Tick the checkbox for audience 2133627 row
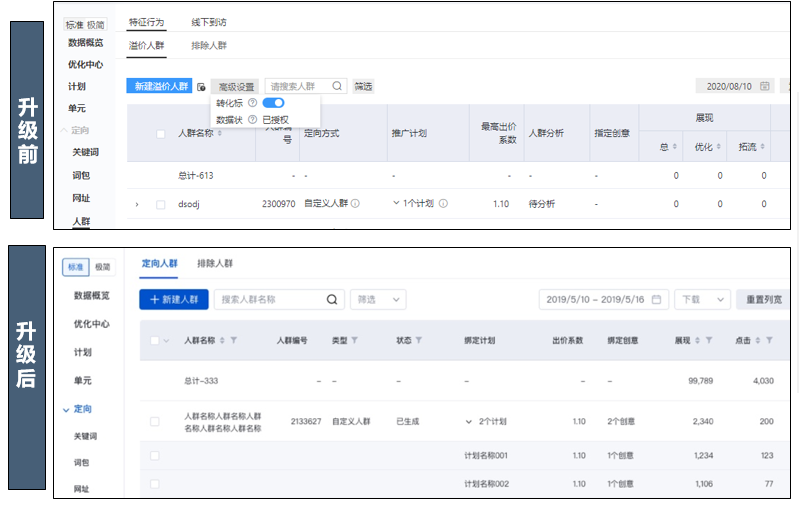The height and width of the screenshot is (506, 799). point(155,422)
